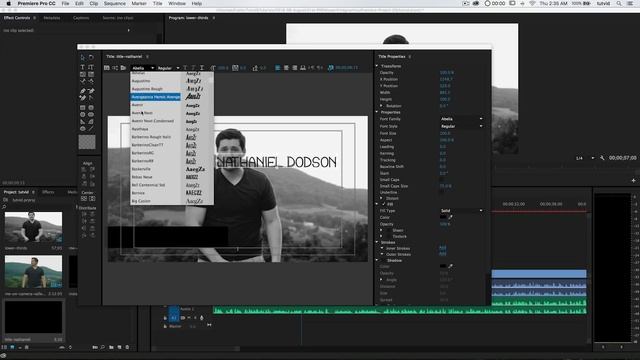This screenshot has height=360, width=640.
Task: Toggle the Fill checkbox
Action: pyautogui.click(x=384, y=204)
